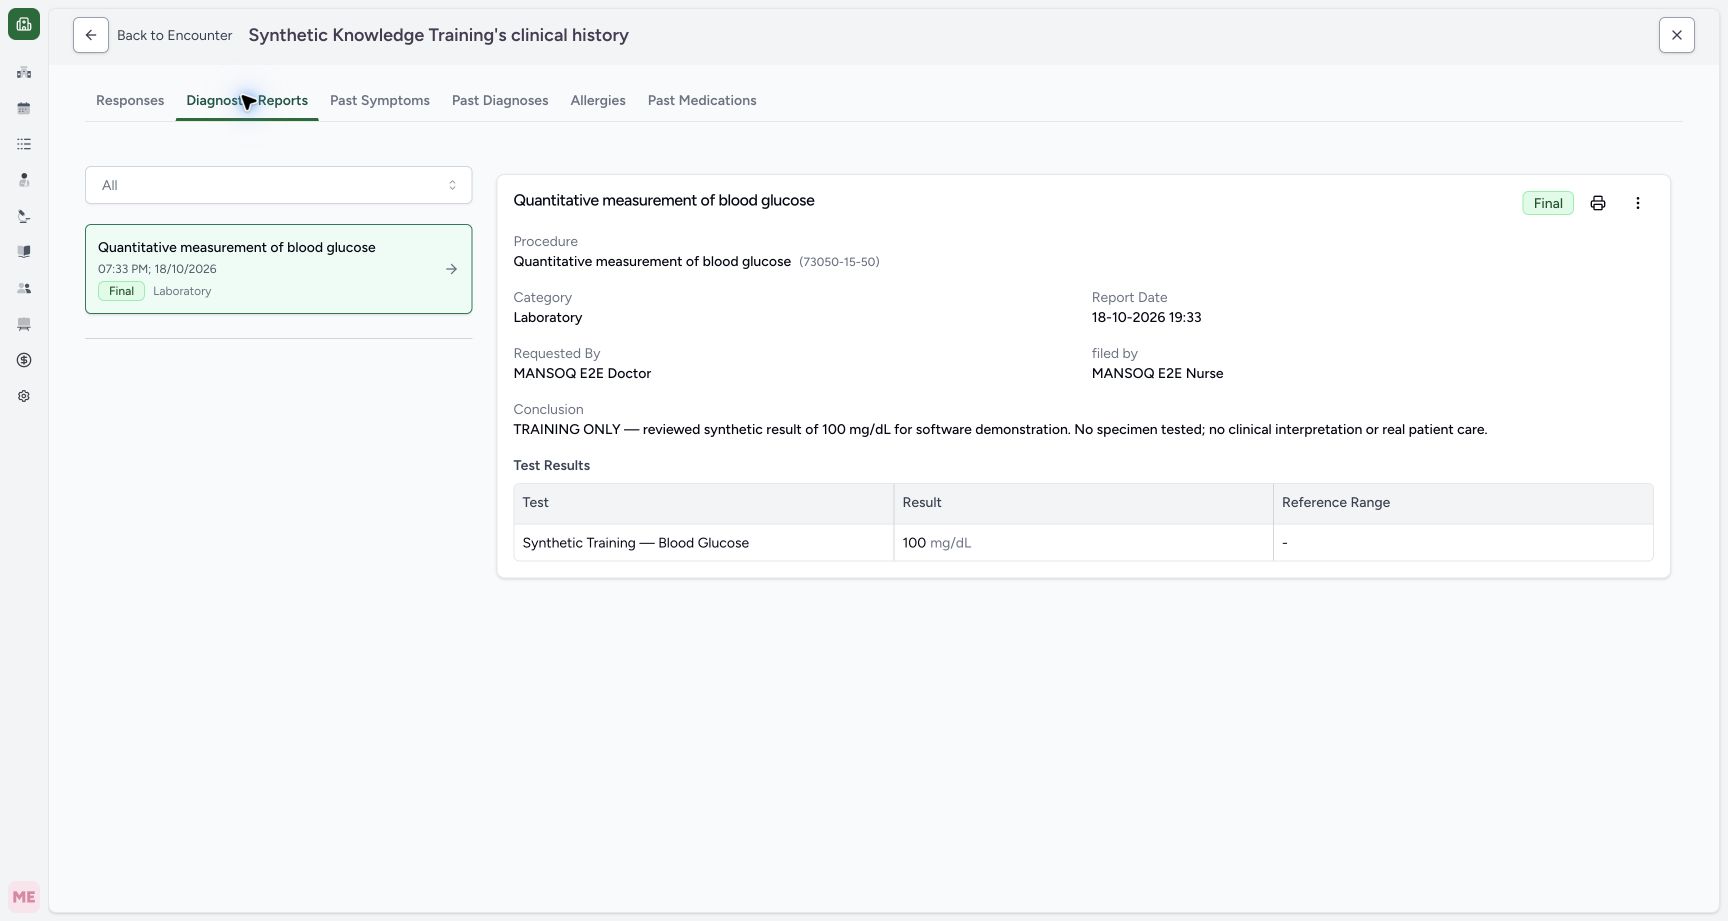Expand the All filter dropdown
1728x921 pixels.
[x=278, y=185]
